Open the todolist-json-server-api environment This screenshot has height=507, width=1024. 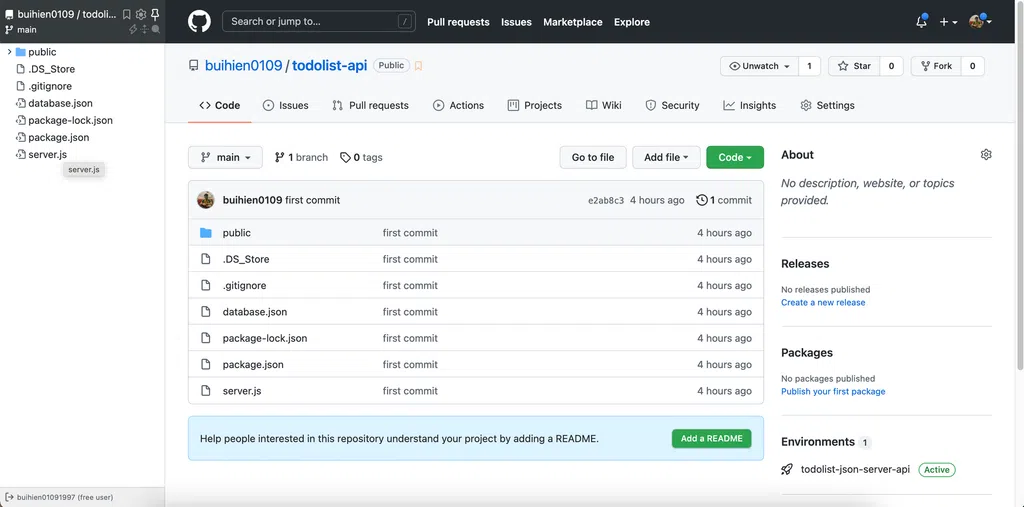855,470
